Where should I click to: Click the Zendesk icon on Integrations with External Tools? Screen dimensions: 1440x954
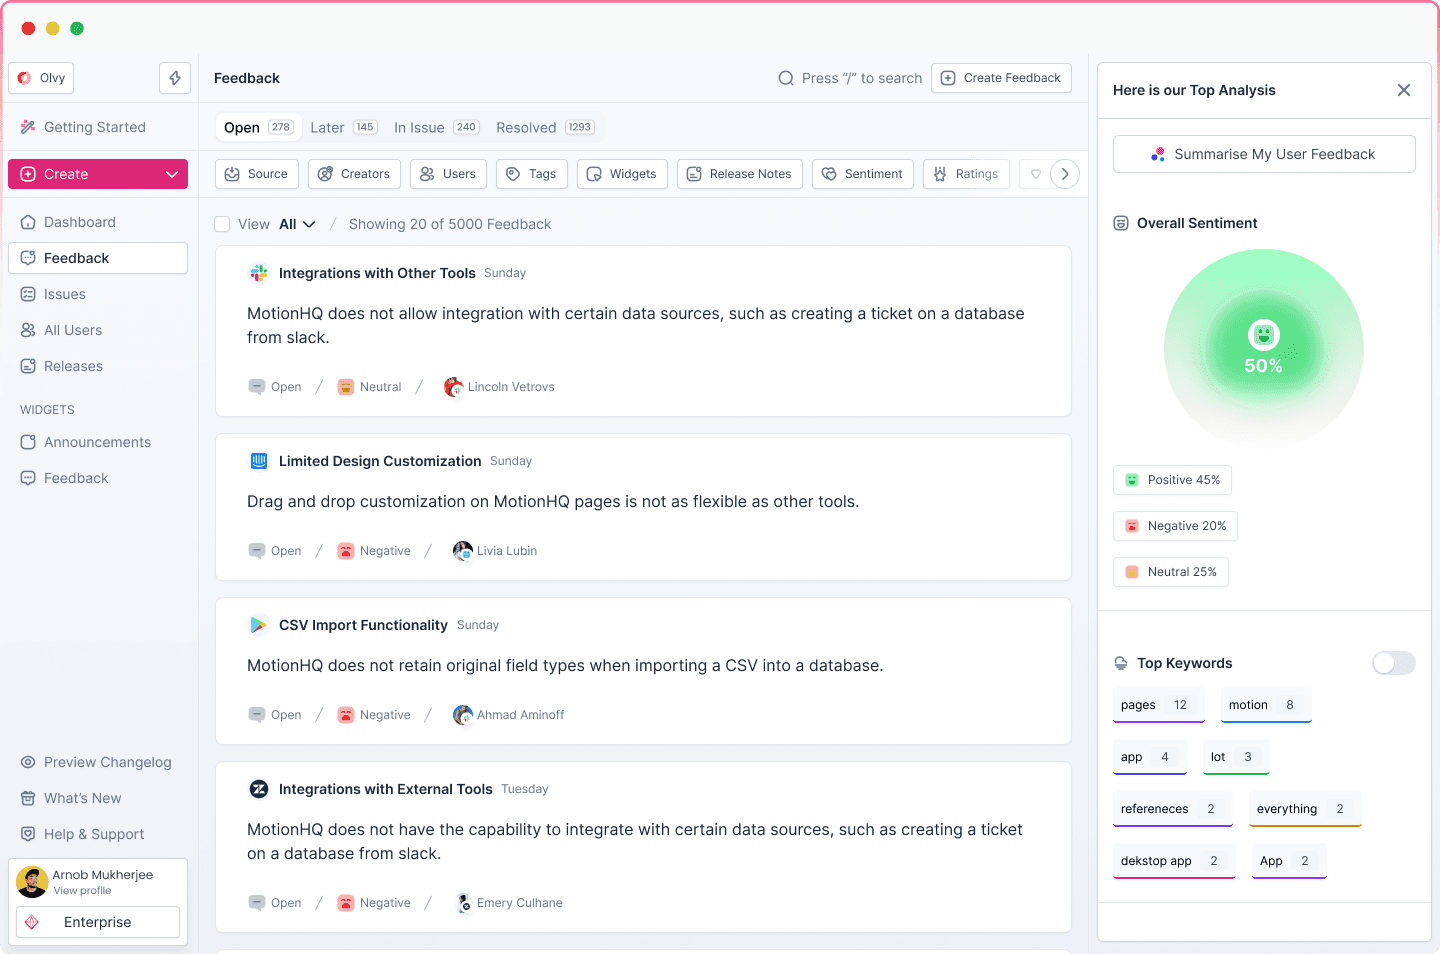[x=259, y=789]
